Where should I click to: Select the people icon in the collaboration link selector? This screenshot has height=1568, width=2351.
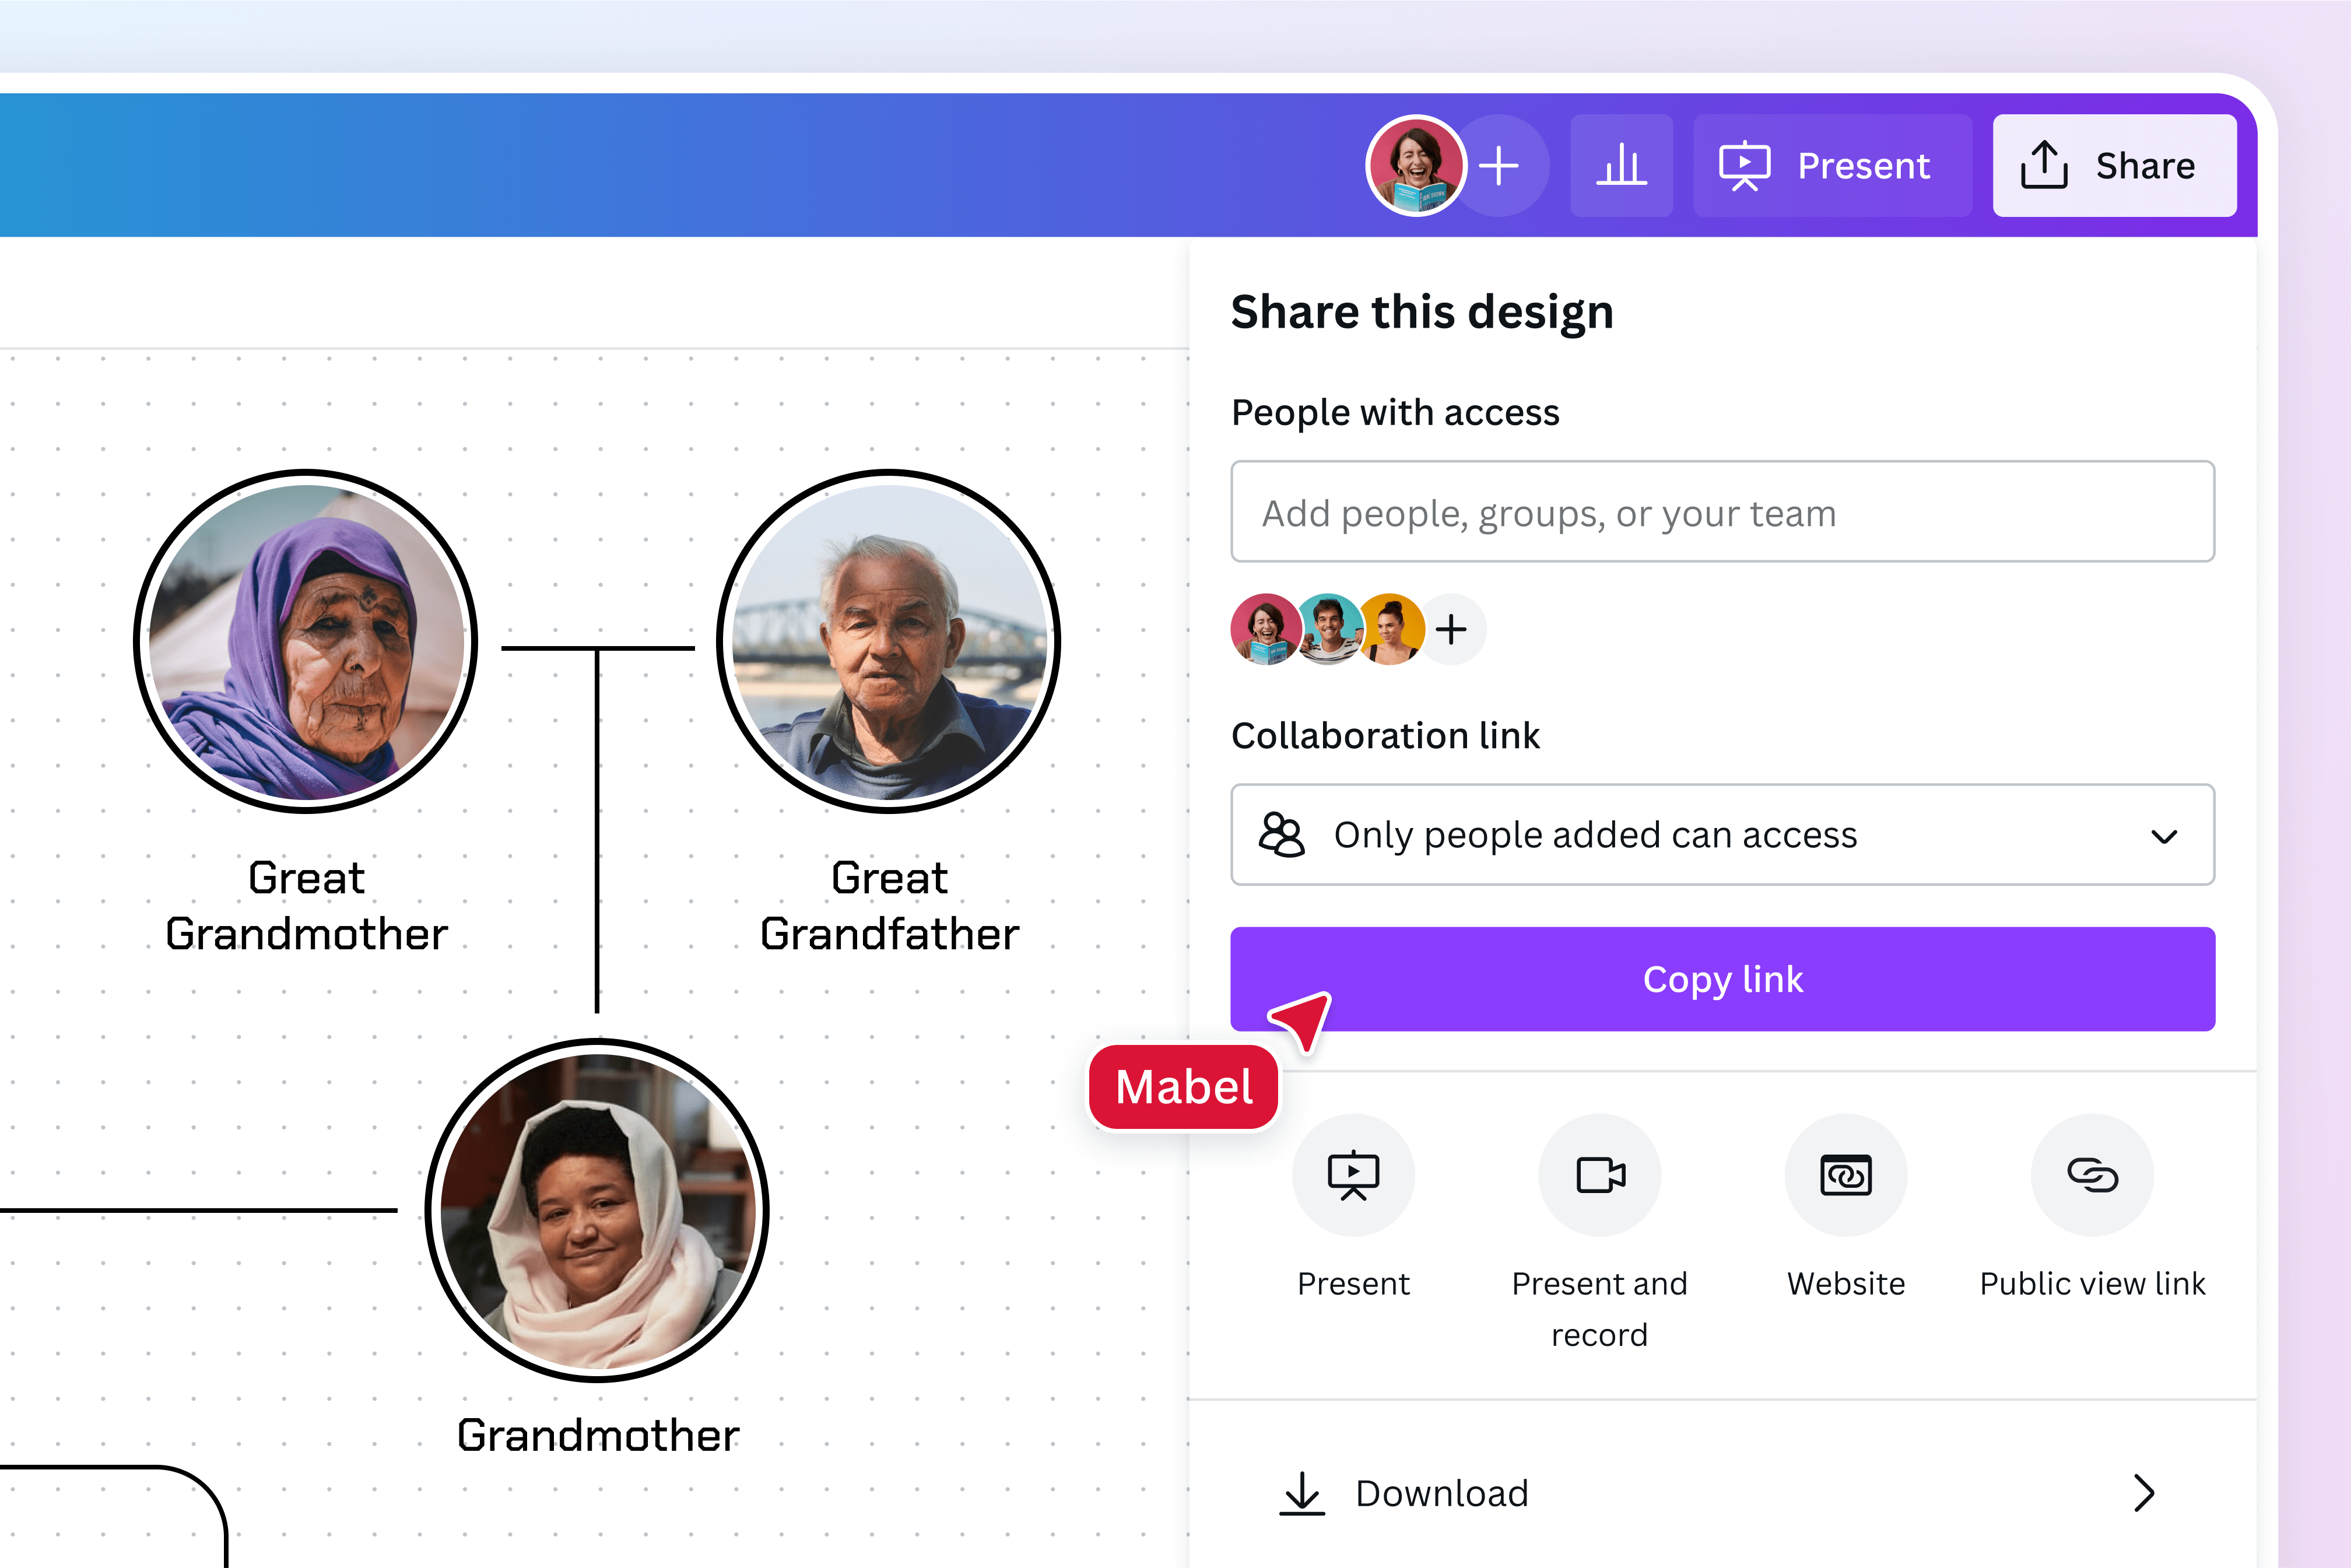point(1283,835)
